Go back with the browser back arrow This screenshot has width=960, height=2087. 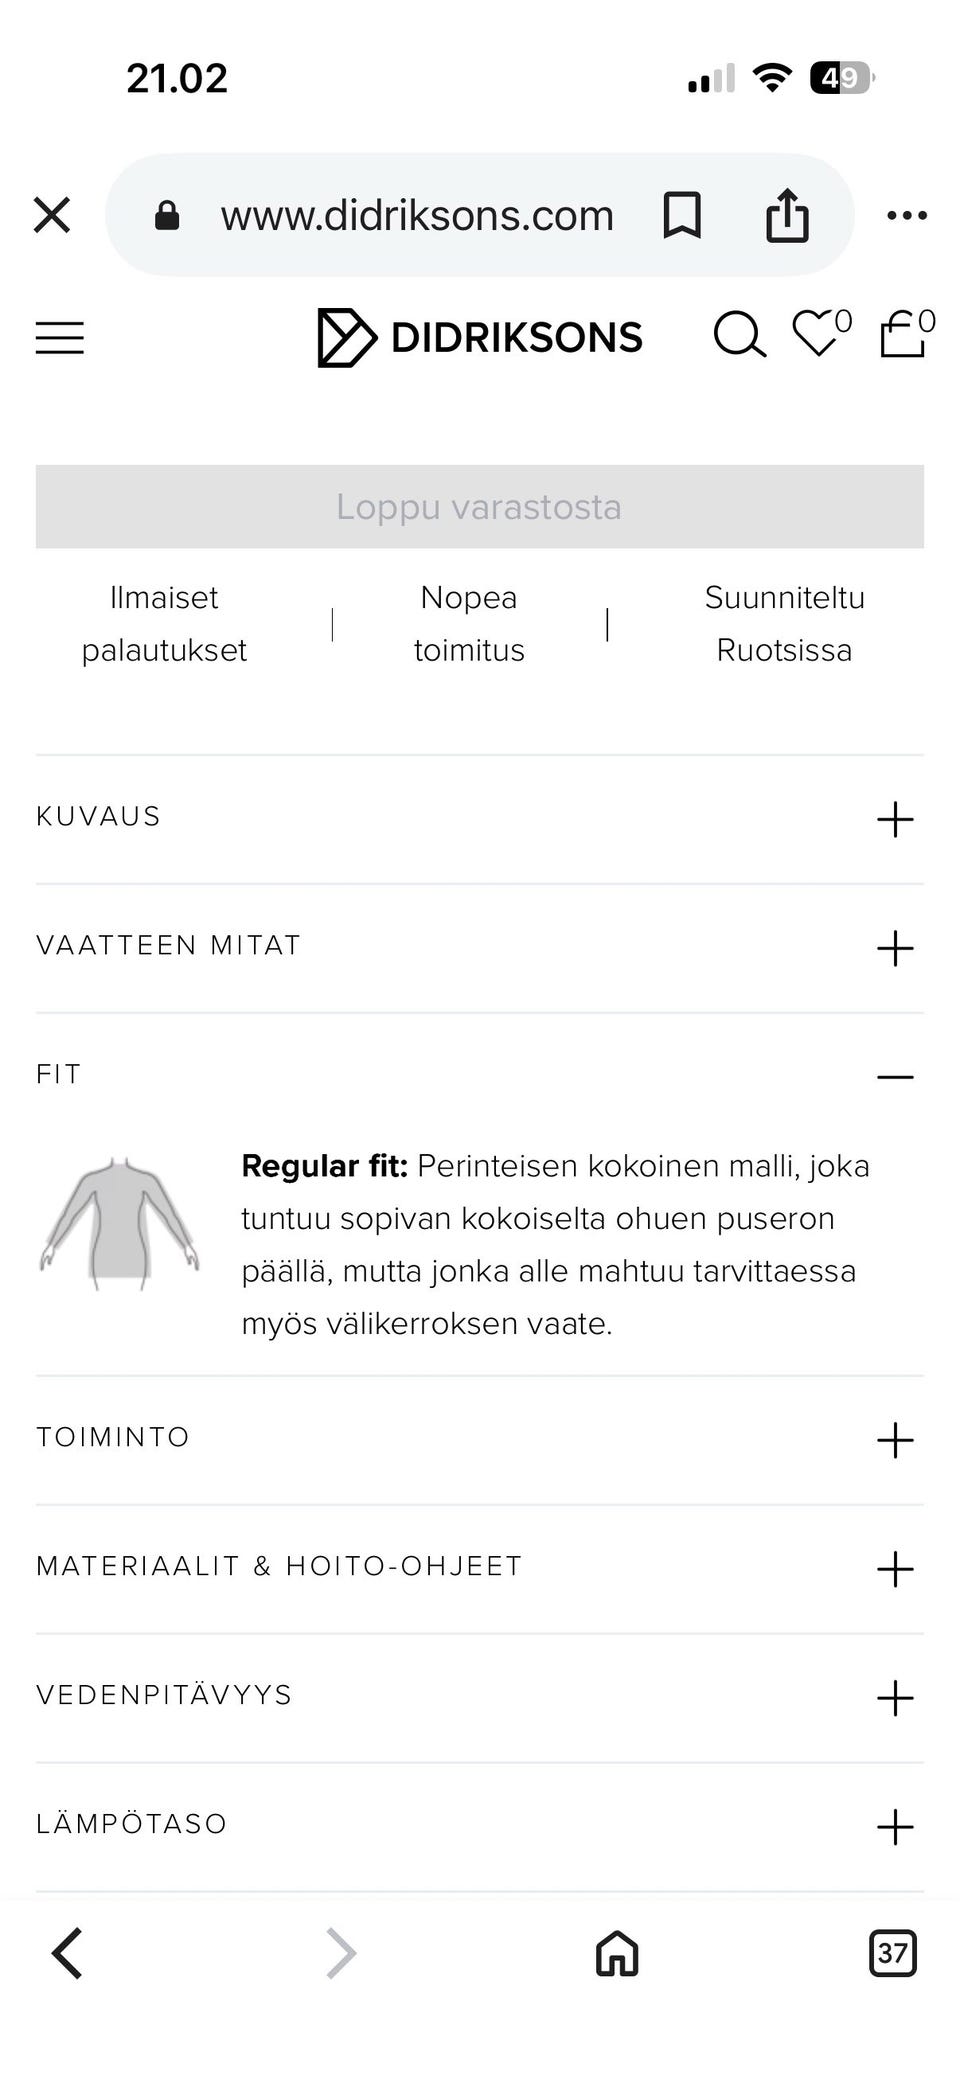68,1952
